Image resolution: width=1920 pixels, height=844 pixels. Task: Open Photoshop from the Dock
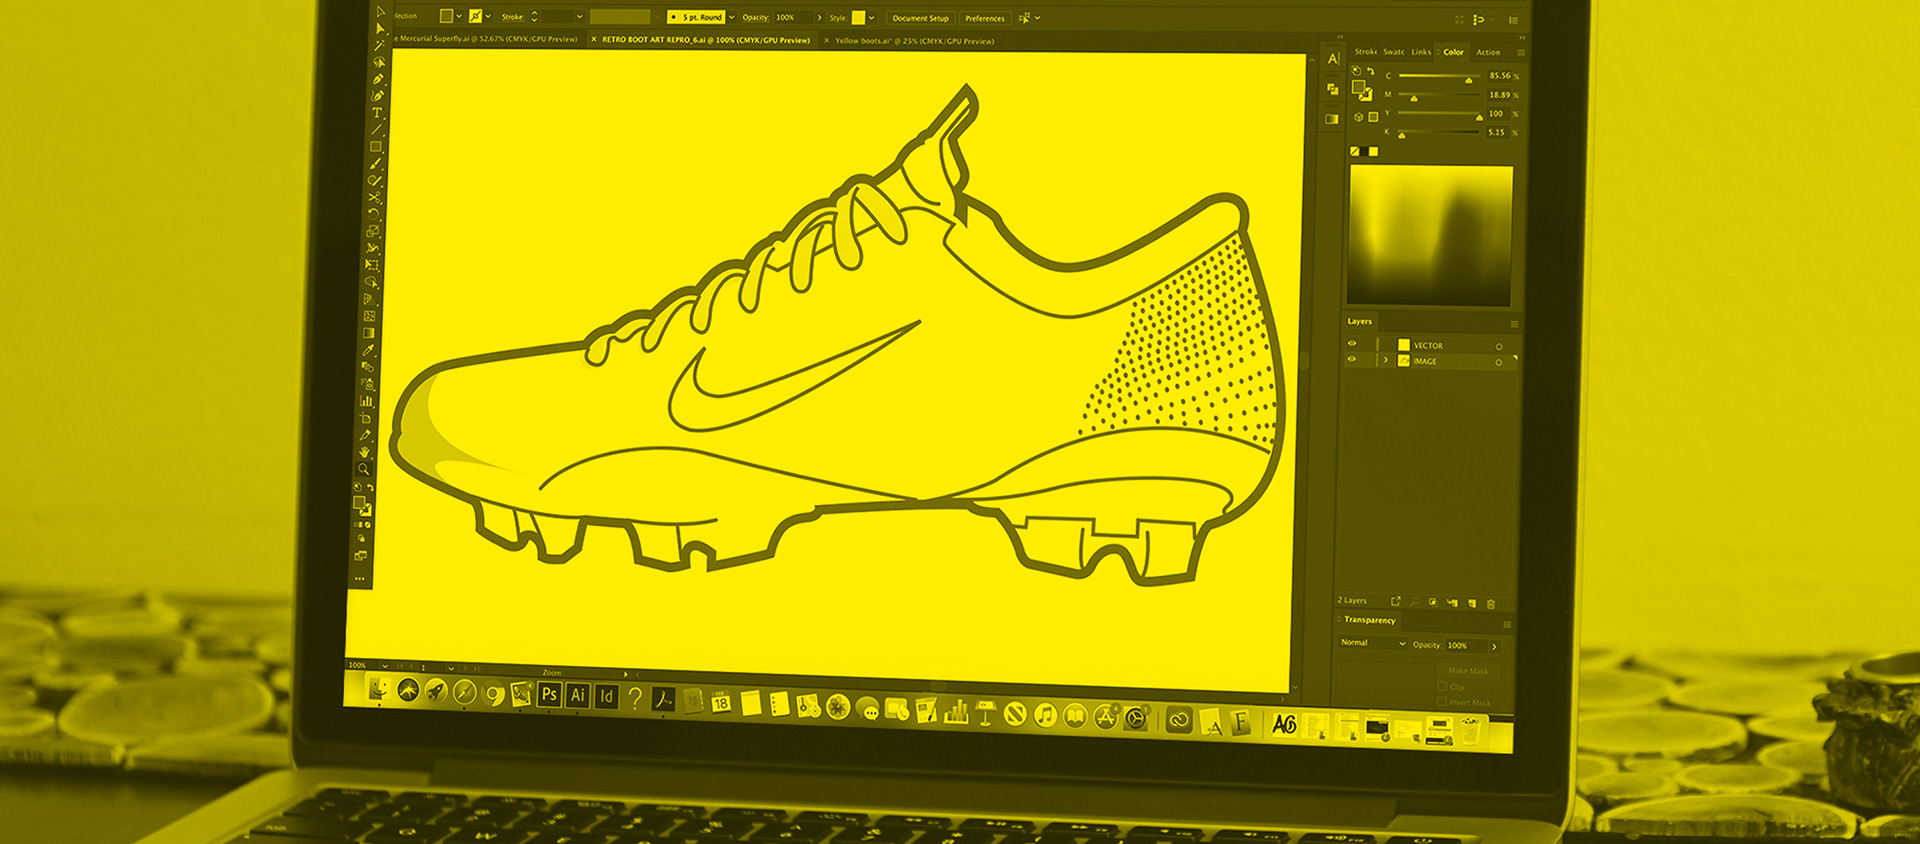coord(549,694)
